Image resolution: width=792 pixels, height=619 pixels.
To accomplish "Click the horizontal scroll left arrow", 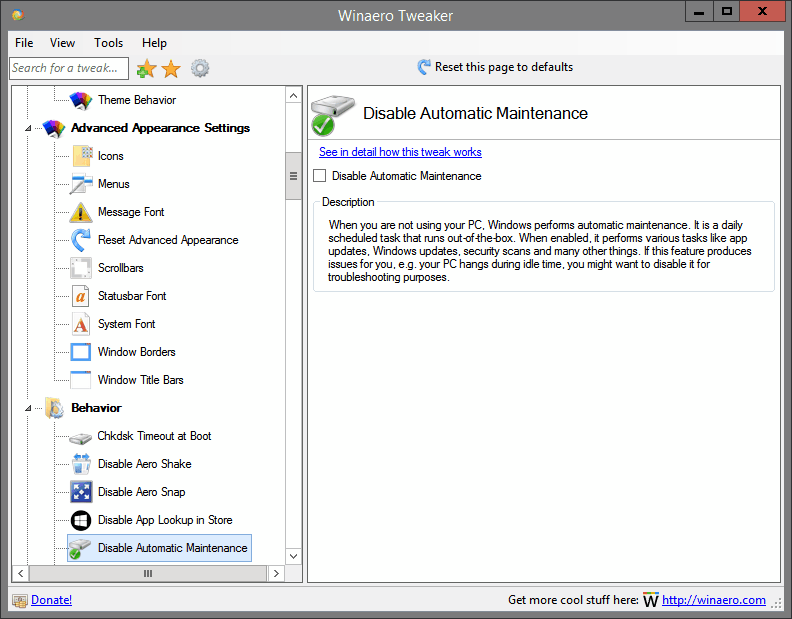I will (x=21, y=574).
